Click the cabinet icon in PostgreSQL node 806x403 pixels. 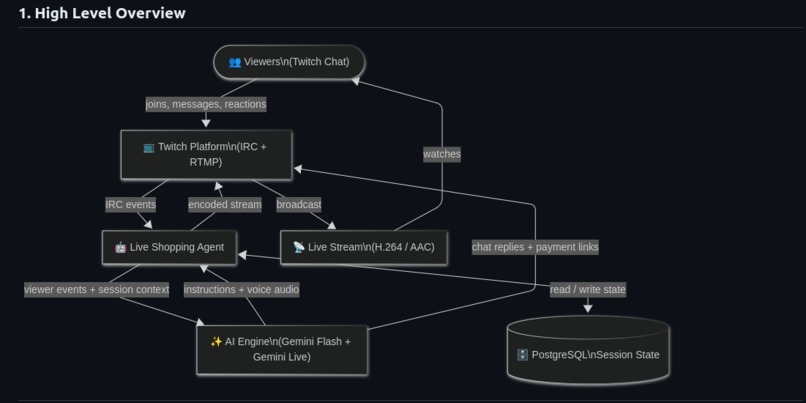tap(522, 355)
